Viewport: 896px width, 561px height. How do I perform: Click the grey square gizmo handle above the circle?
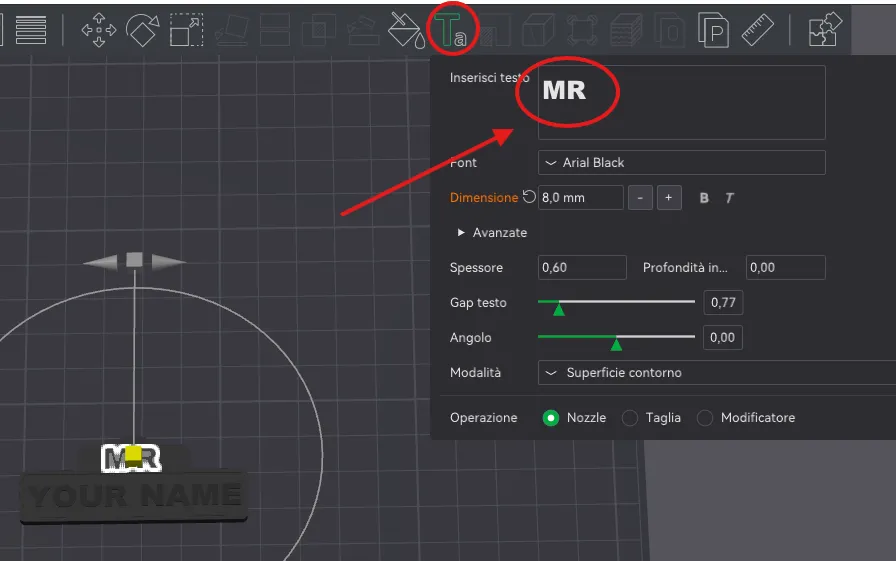click(x=134, y=260)
